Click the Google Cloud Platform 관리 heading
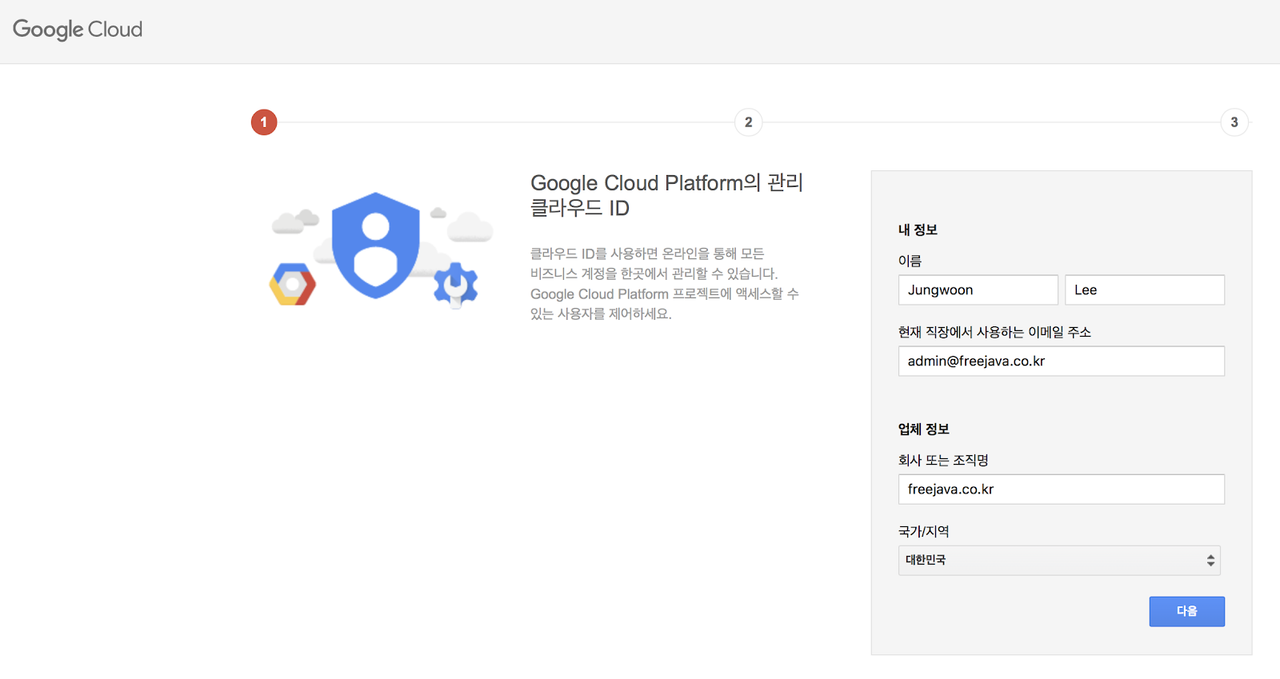 tap(667, 196)
